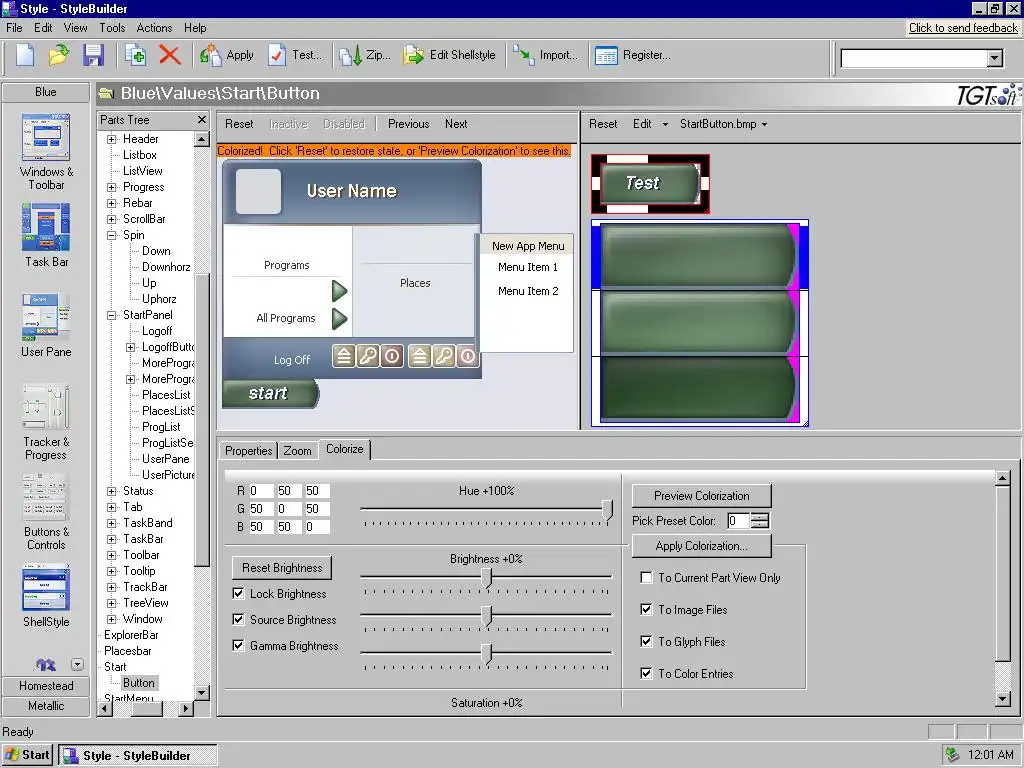
Task: Click the Test... toolbar button
Action: pyautogui.click(x=295, y=55)
